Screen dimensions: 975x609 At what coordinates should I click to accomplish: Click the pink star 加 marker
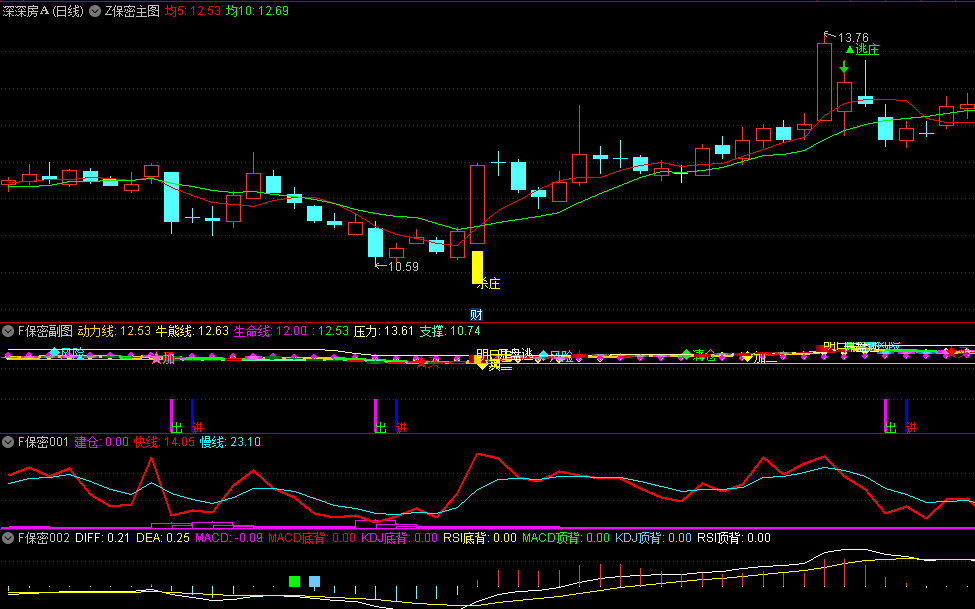click(x=163, y=359)
